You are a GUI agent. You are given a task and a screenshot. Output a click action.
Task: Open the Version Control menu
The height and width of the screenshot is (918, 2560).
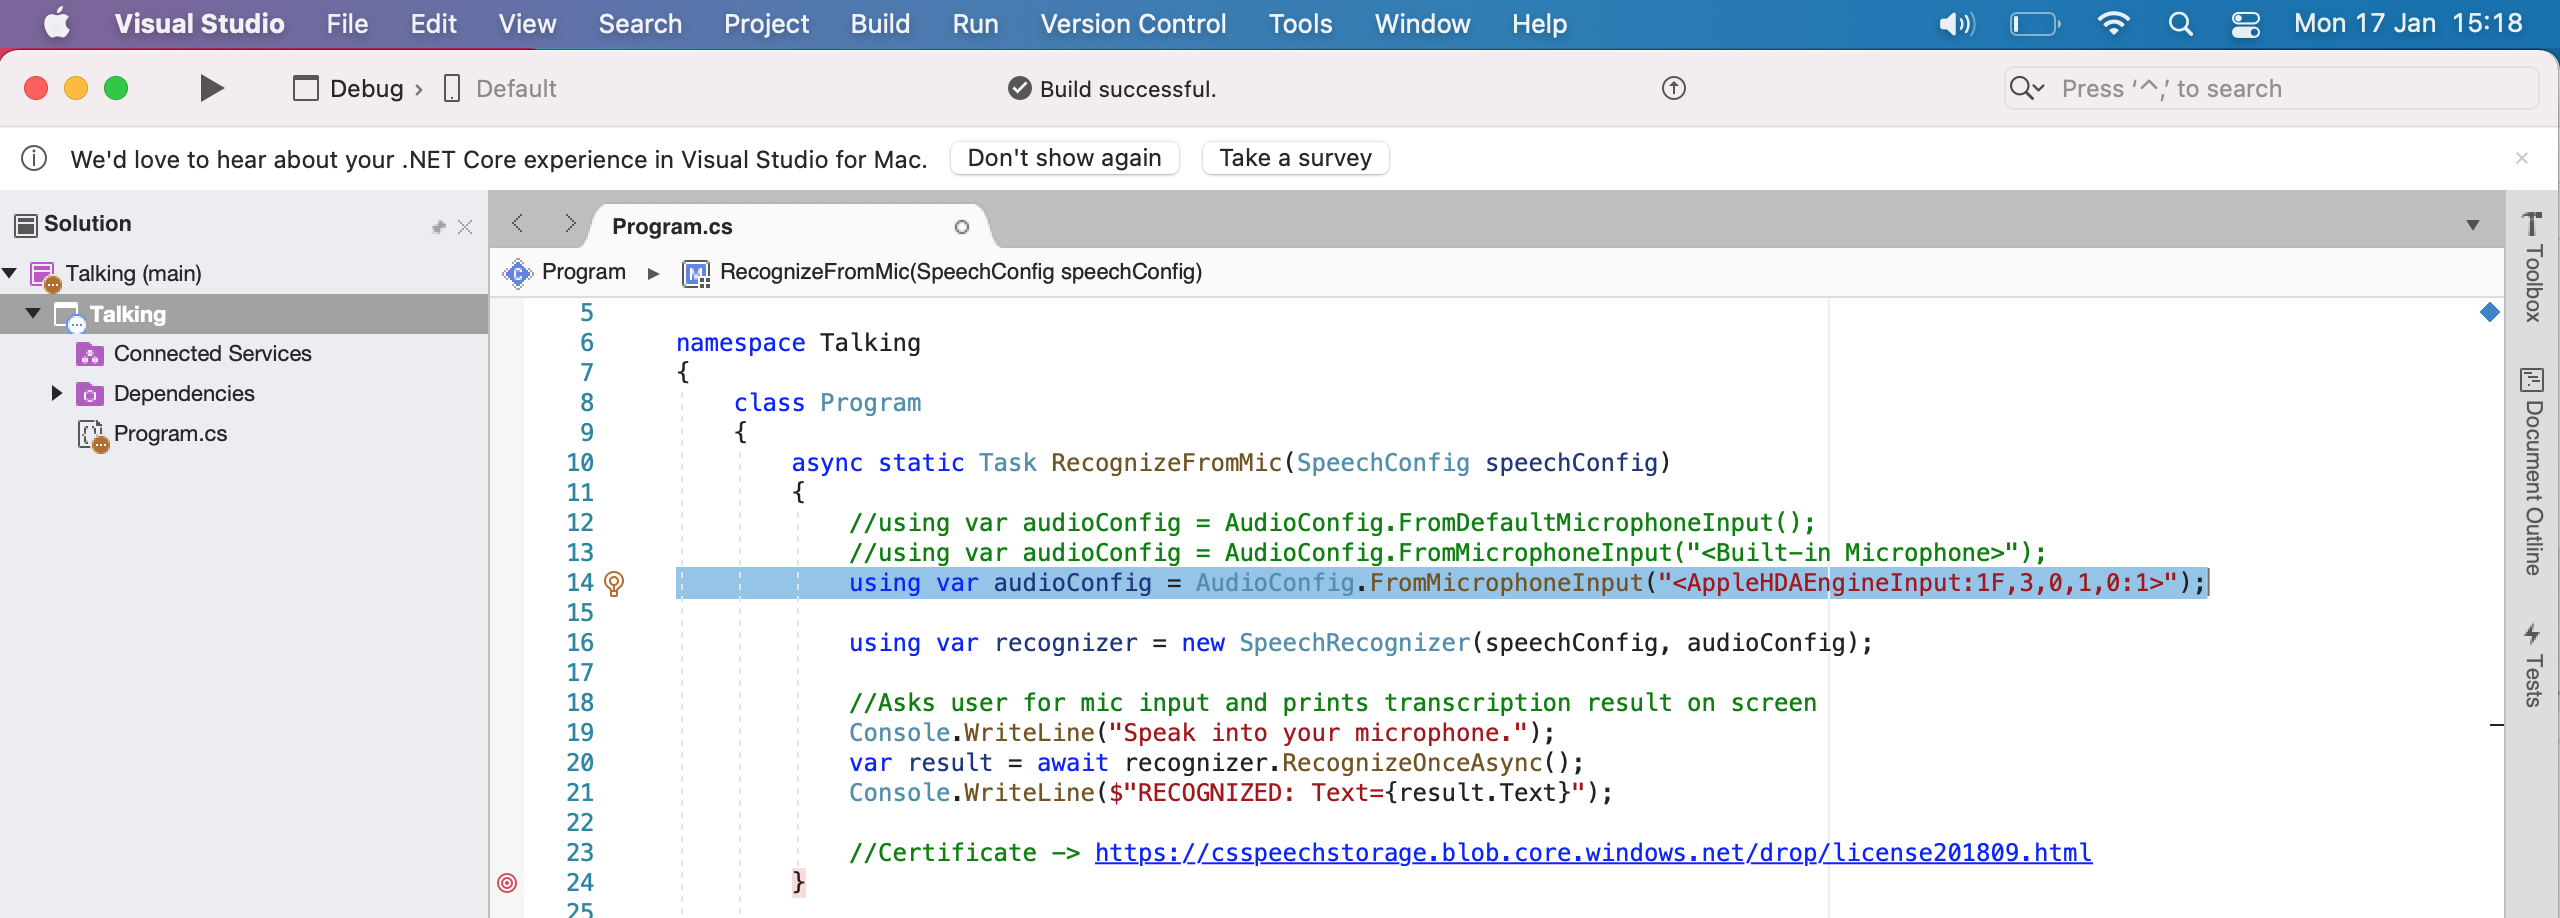1133,23
